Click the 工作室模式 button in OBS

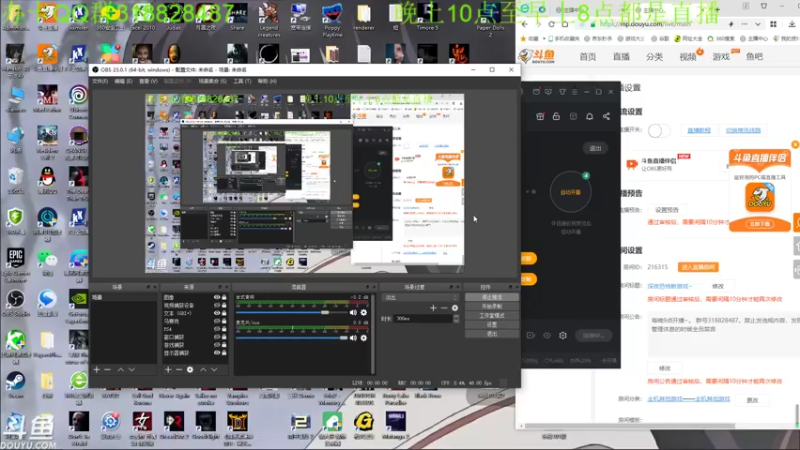pos(492,315)
